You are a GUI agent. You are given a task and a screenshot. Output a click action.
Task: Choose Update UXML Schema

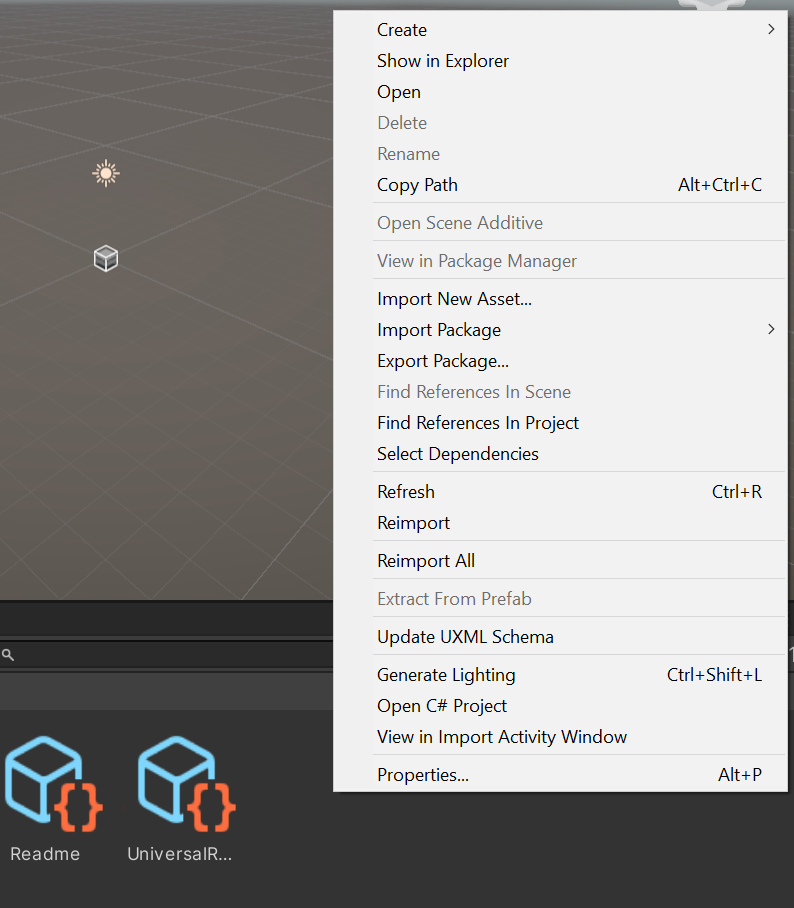tap(560, 637)
